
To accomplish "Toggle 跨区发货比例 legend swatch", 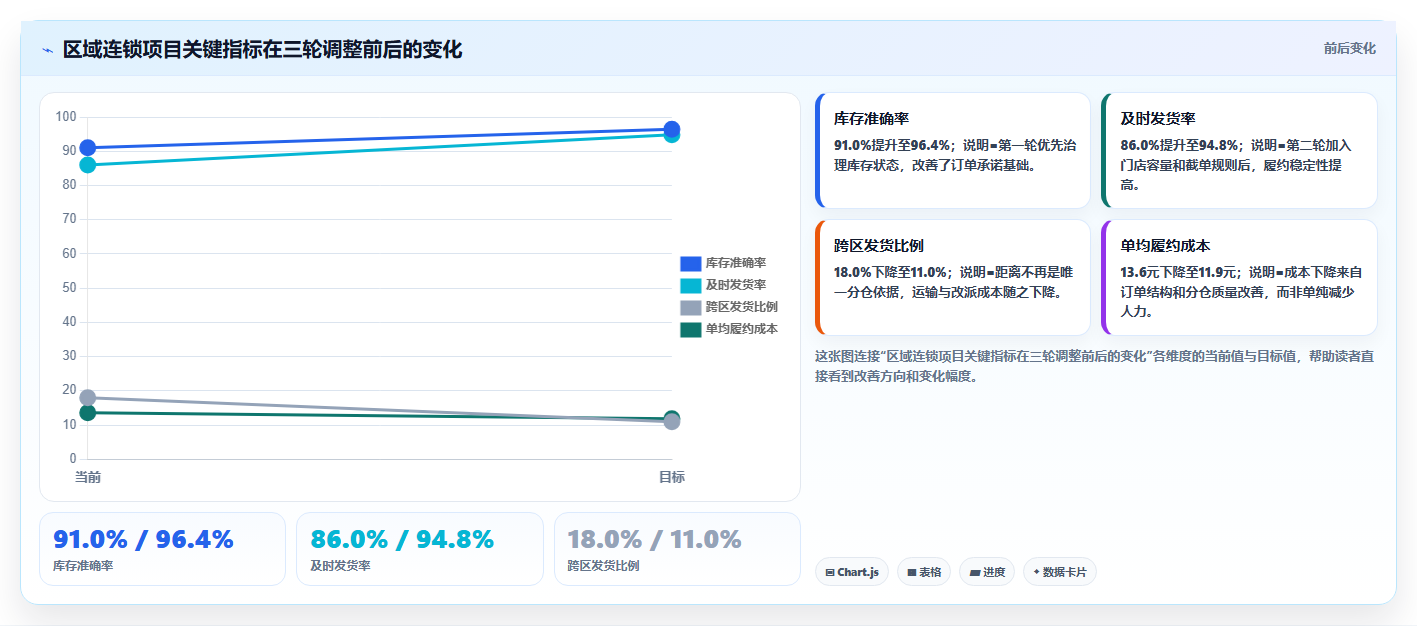I will [x=691, y=307].
